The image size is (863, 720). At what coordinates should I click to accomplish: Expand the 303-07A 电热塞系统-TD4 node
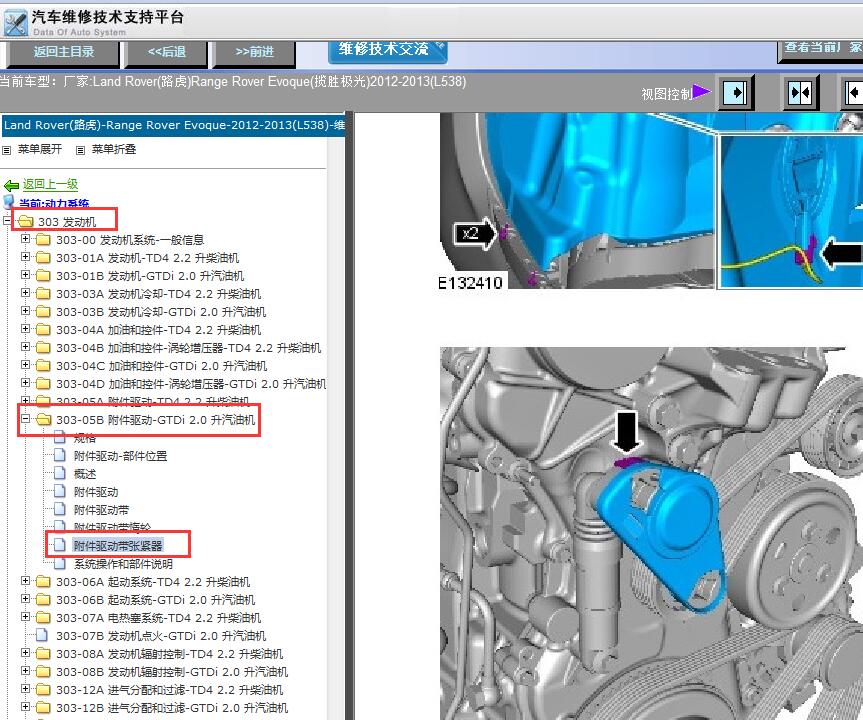pos(25,617)
